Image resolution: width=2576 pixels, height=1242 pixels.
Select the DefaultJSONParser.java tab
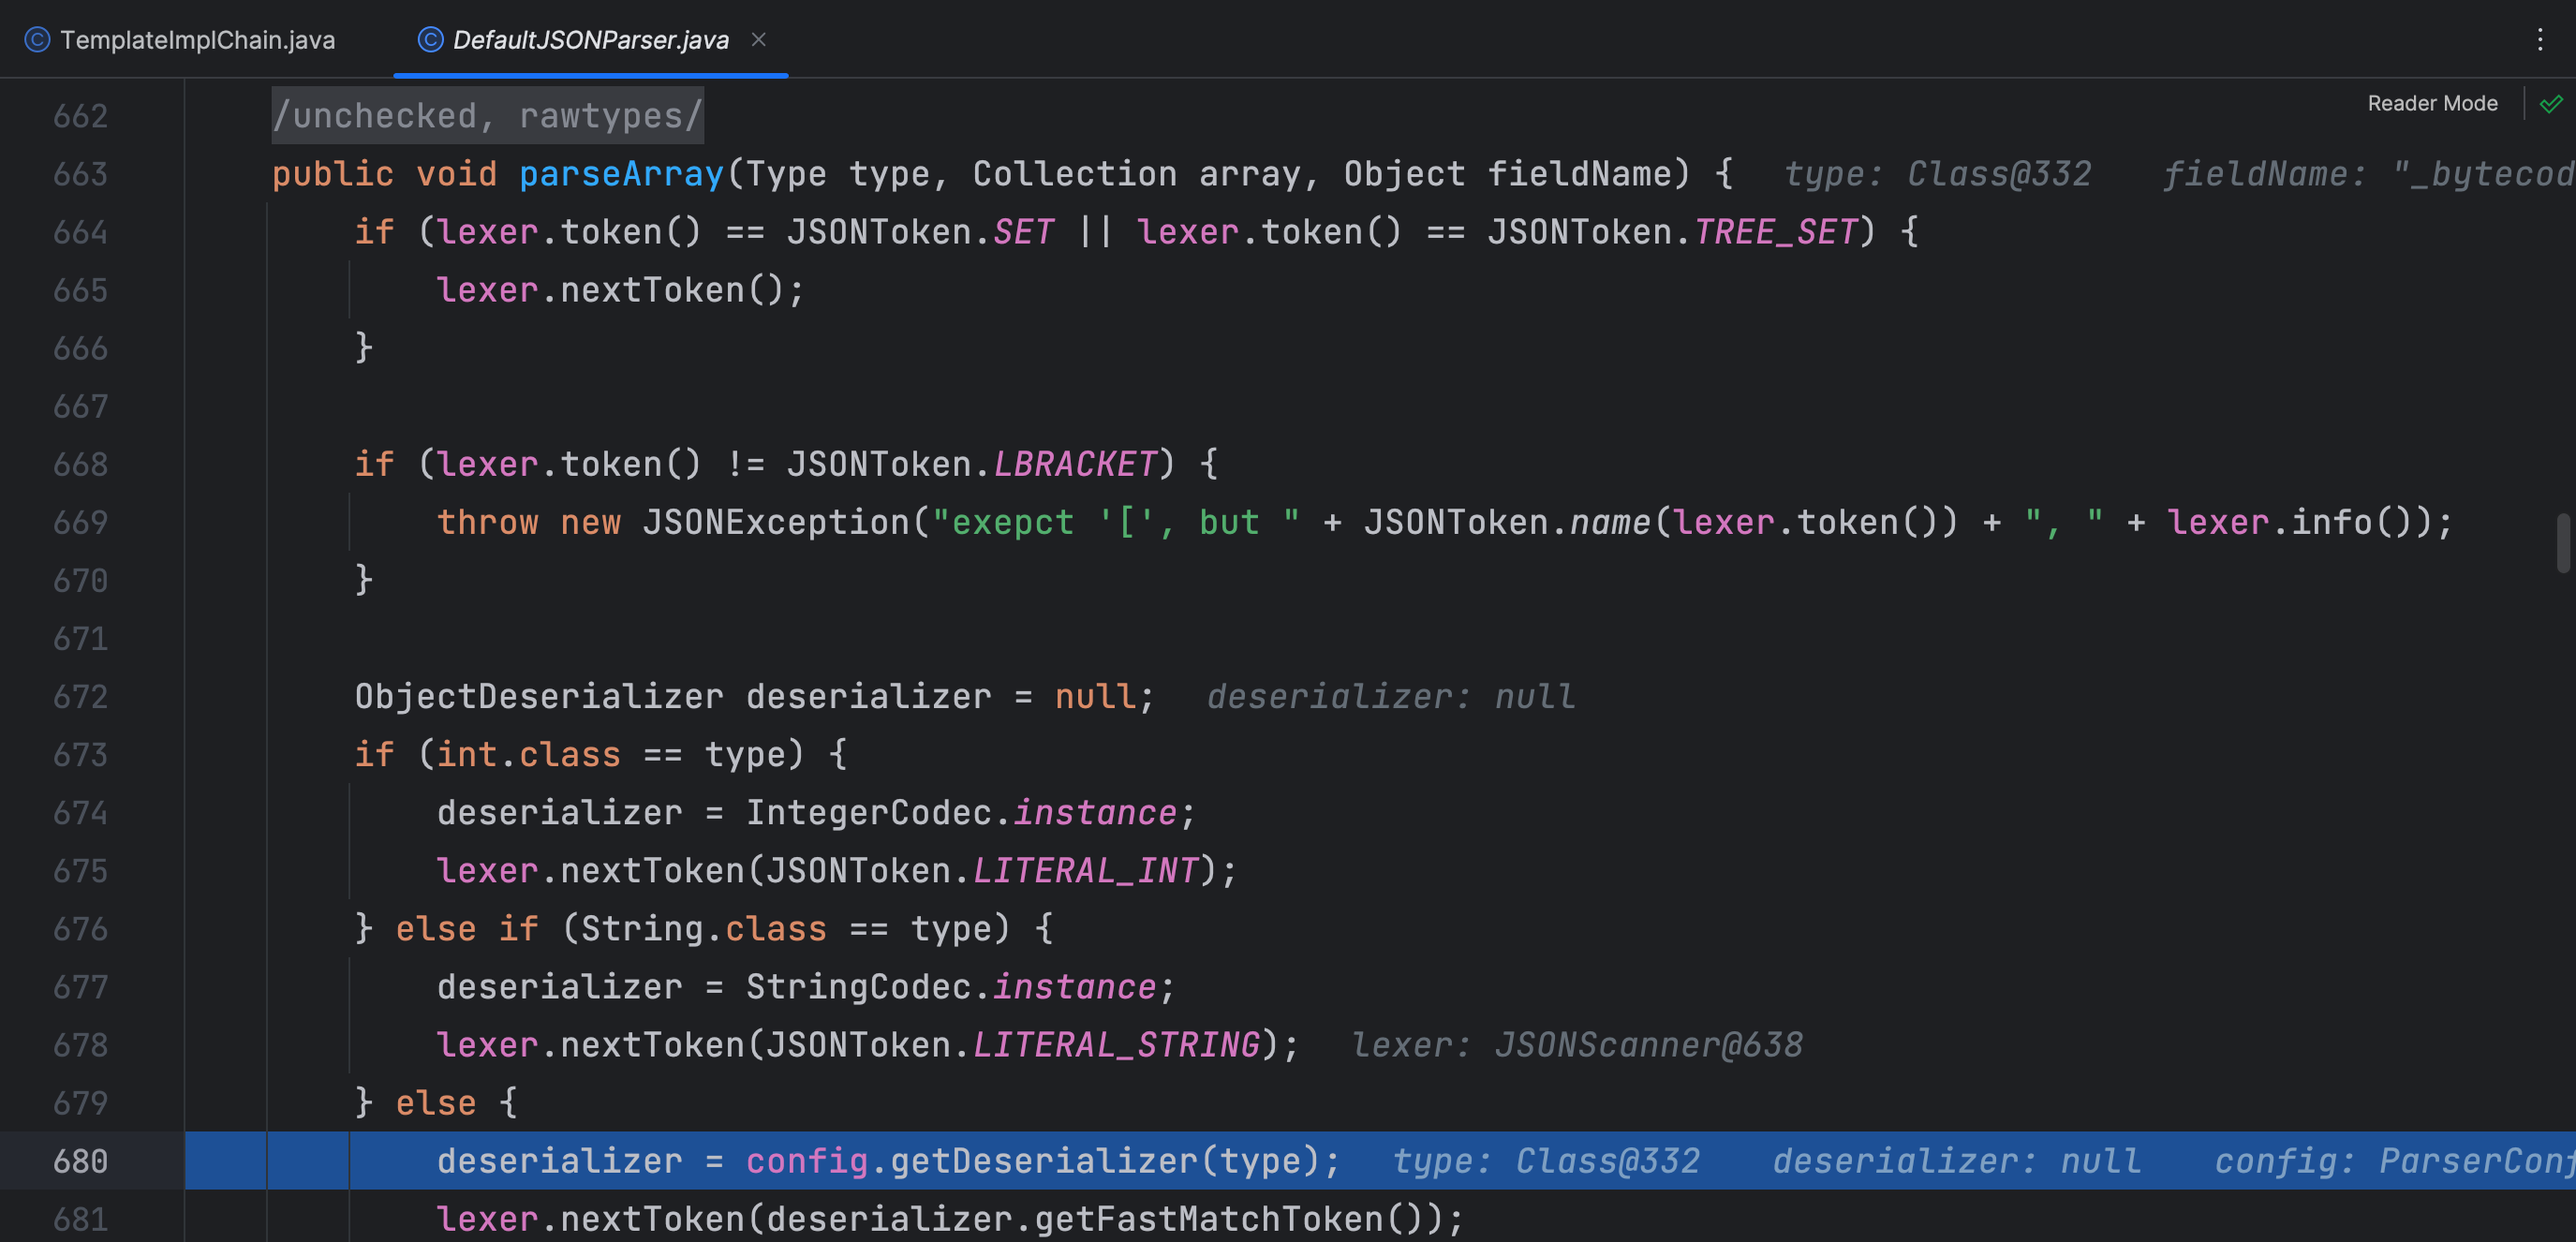pos(590,40)
